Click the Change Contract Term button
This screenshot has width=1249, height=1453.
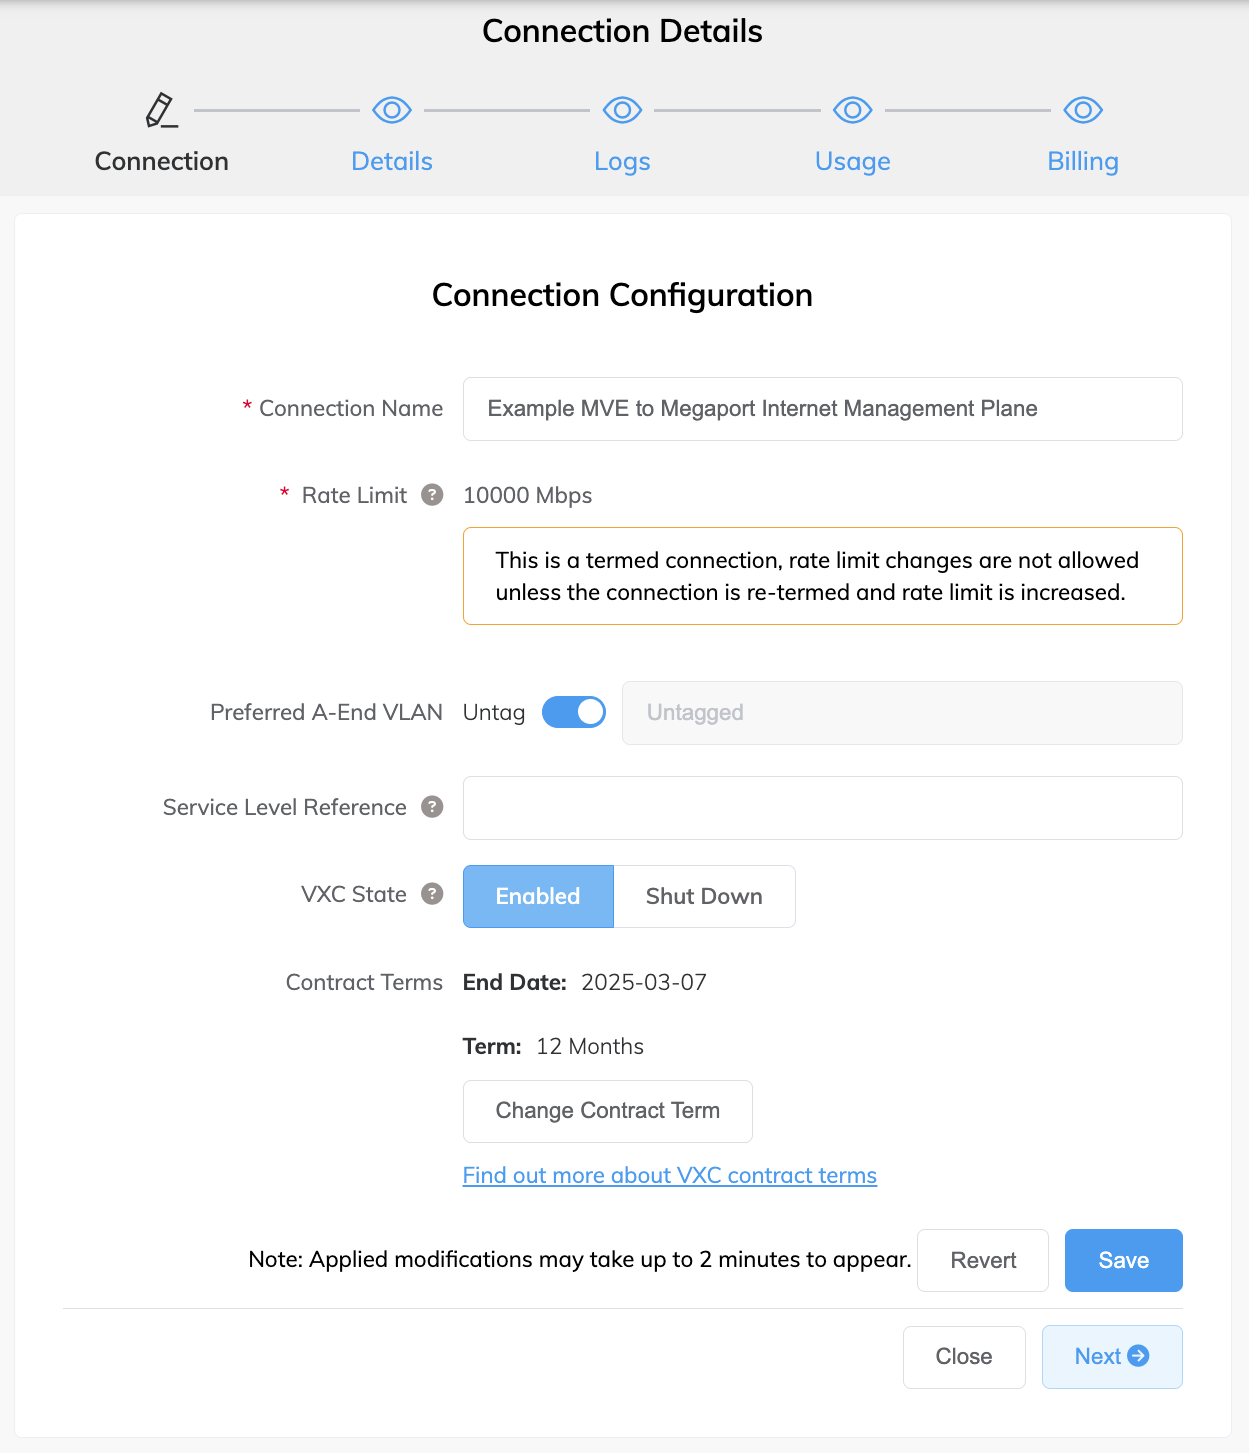click(x=607, y=1110)
